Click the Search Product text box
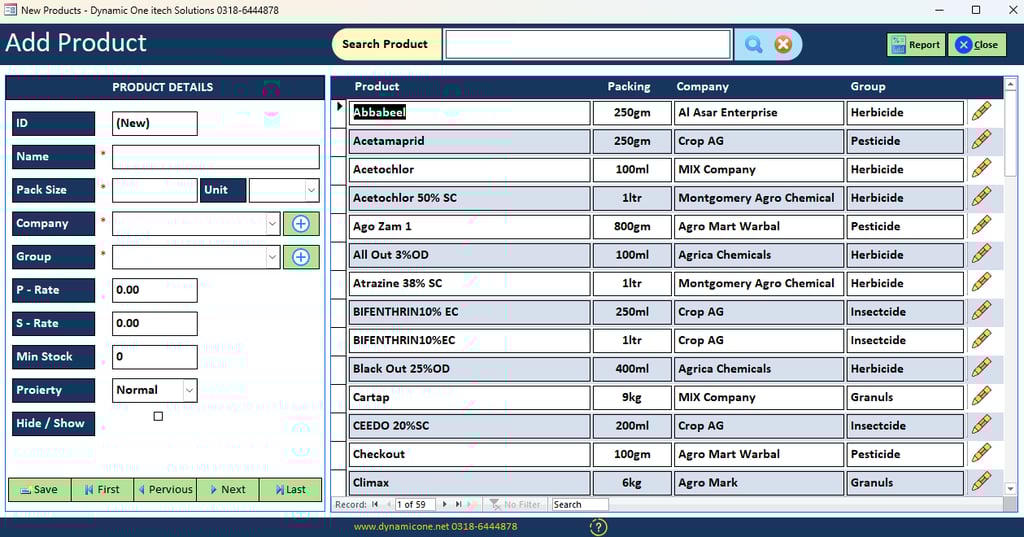Image resolution: width=1024 pixels, height=537 pixels. click(587, 44)
